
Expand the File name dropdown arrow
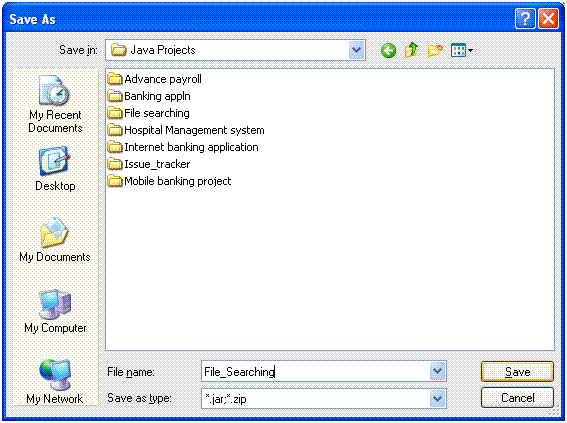point(437,371)
